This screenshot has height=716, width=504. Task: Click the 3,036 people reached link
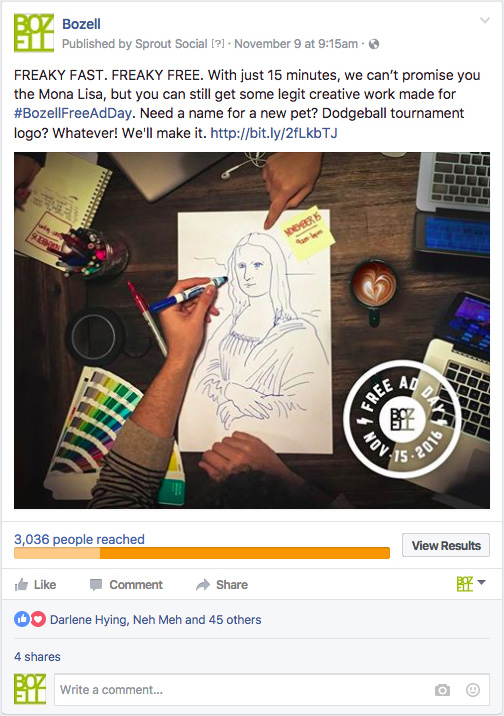[x=79, y=539]
